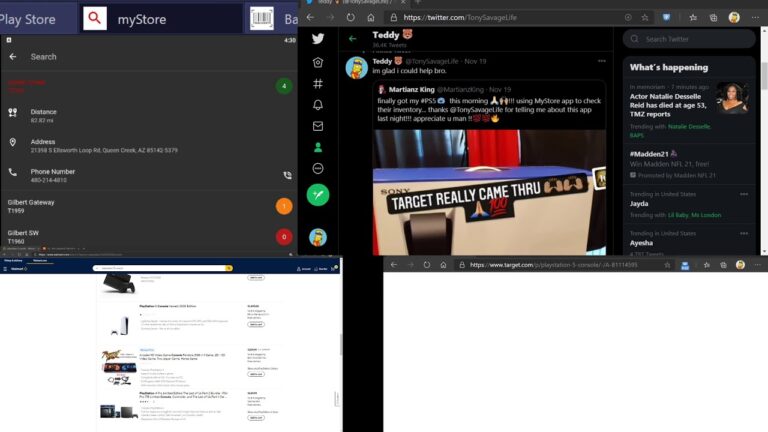Open the Profile icon in Twitter sidebar

coord(318,147)
